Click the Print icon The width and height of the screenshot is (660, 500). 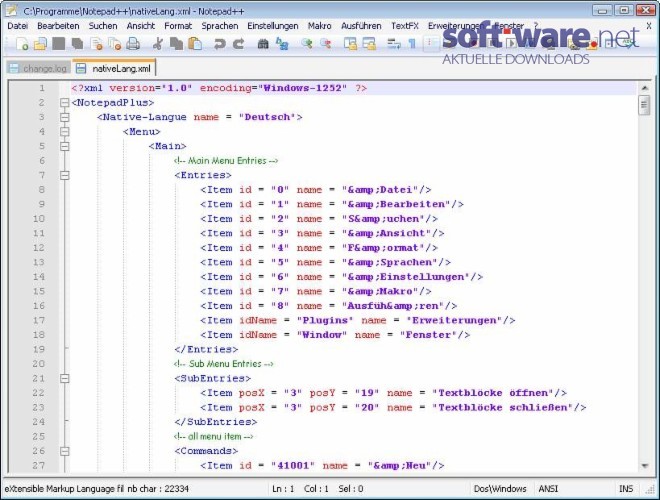133,44
